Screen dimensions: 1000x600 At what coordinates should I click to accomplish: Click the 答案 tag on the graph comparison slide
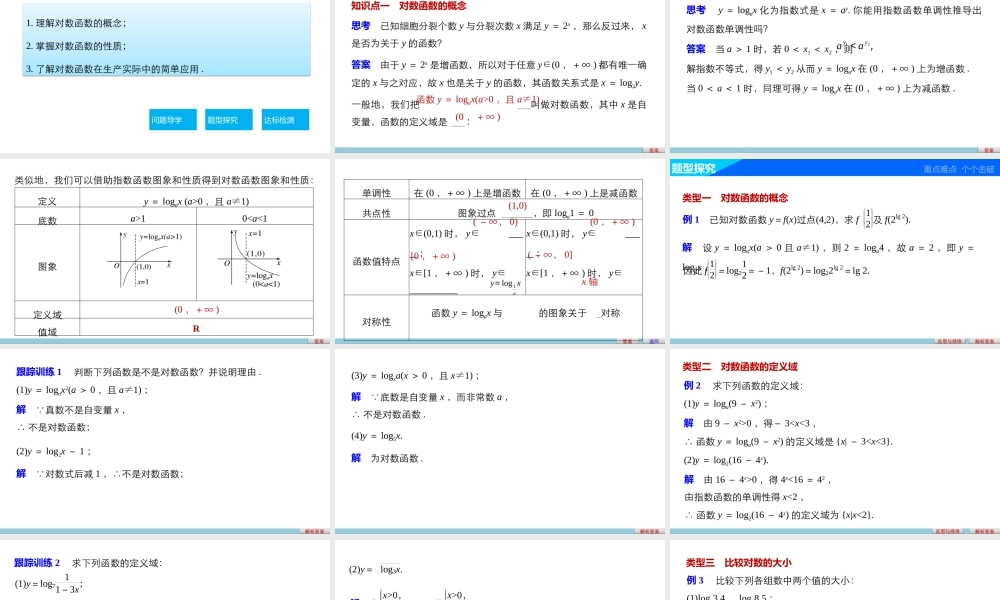point(320,340)
